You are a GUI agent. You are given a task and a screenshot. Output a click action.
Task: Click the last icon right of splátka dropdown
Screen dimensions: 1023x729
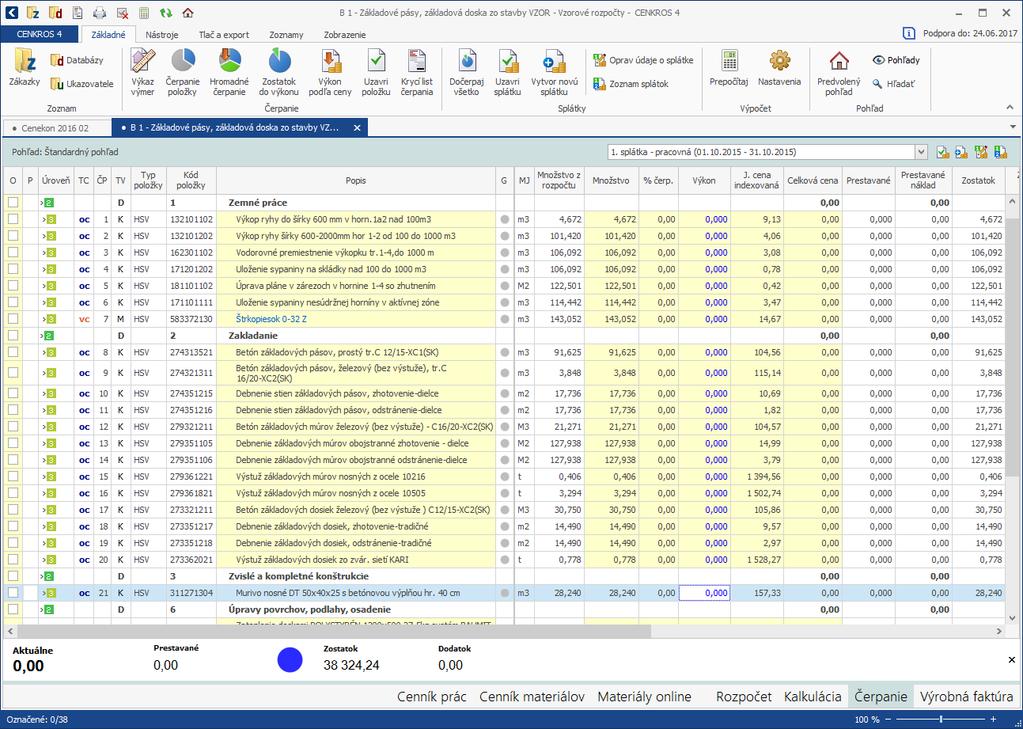[1001, 152]
